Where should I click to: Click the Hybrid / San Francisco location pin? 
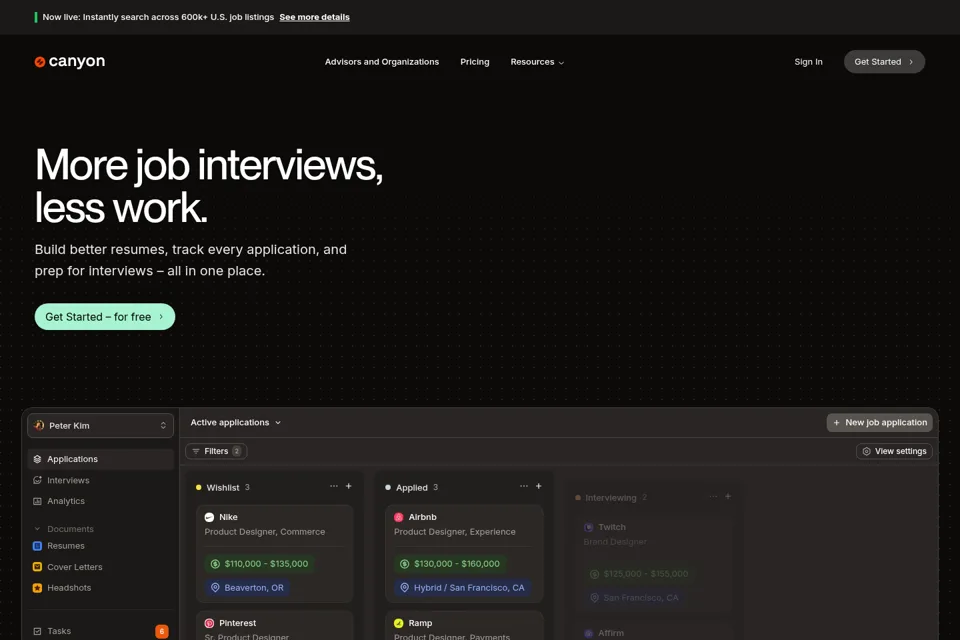tap(404, 587)
